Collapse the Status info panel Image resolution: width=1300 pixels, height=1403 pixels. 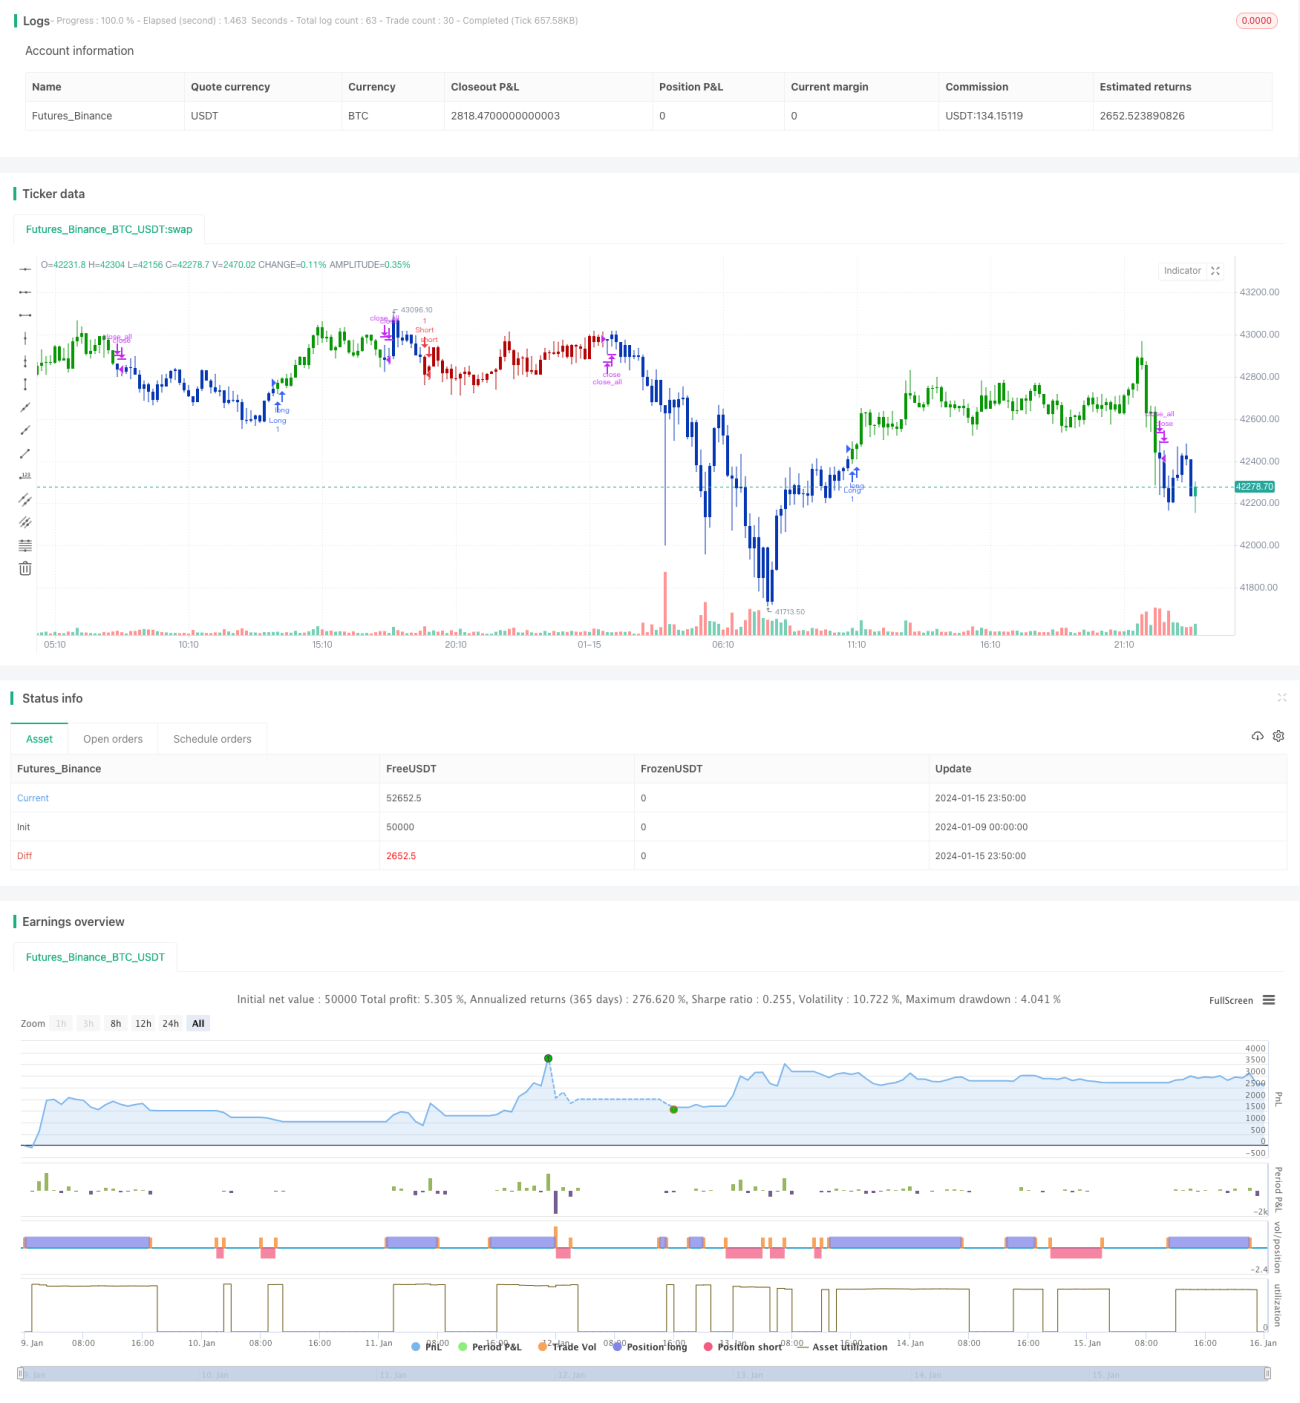point(1282,698)
